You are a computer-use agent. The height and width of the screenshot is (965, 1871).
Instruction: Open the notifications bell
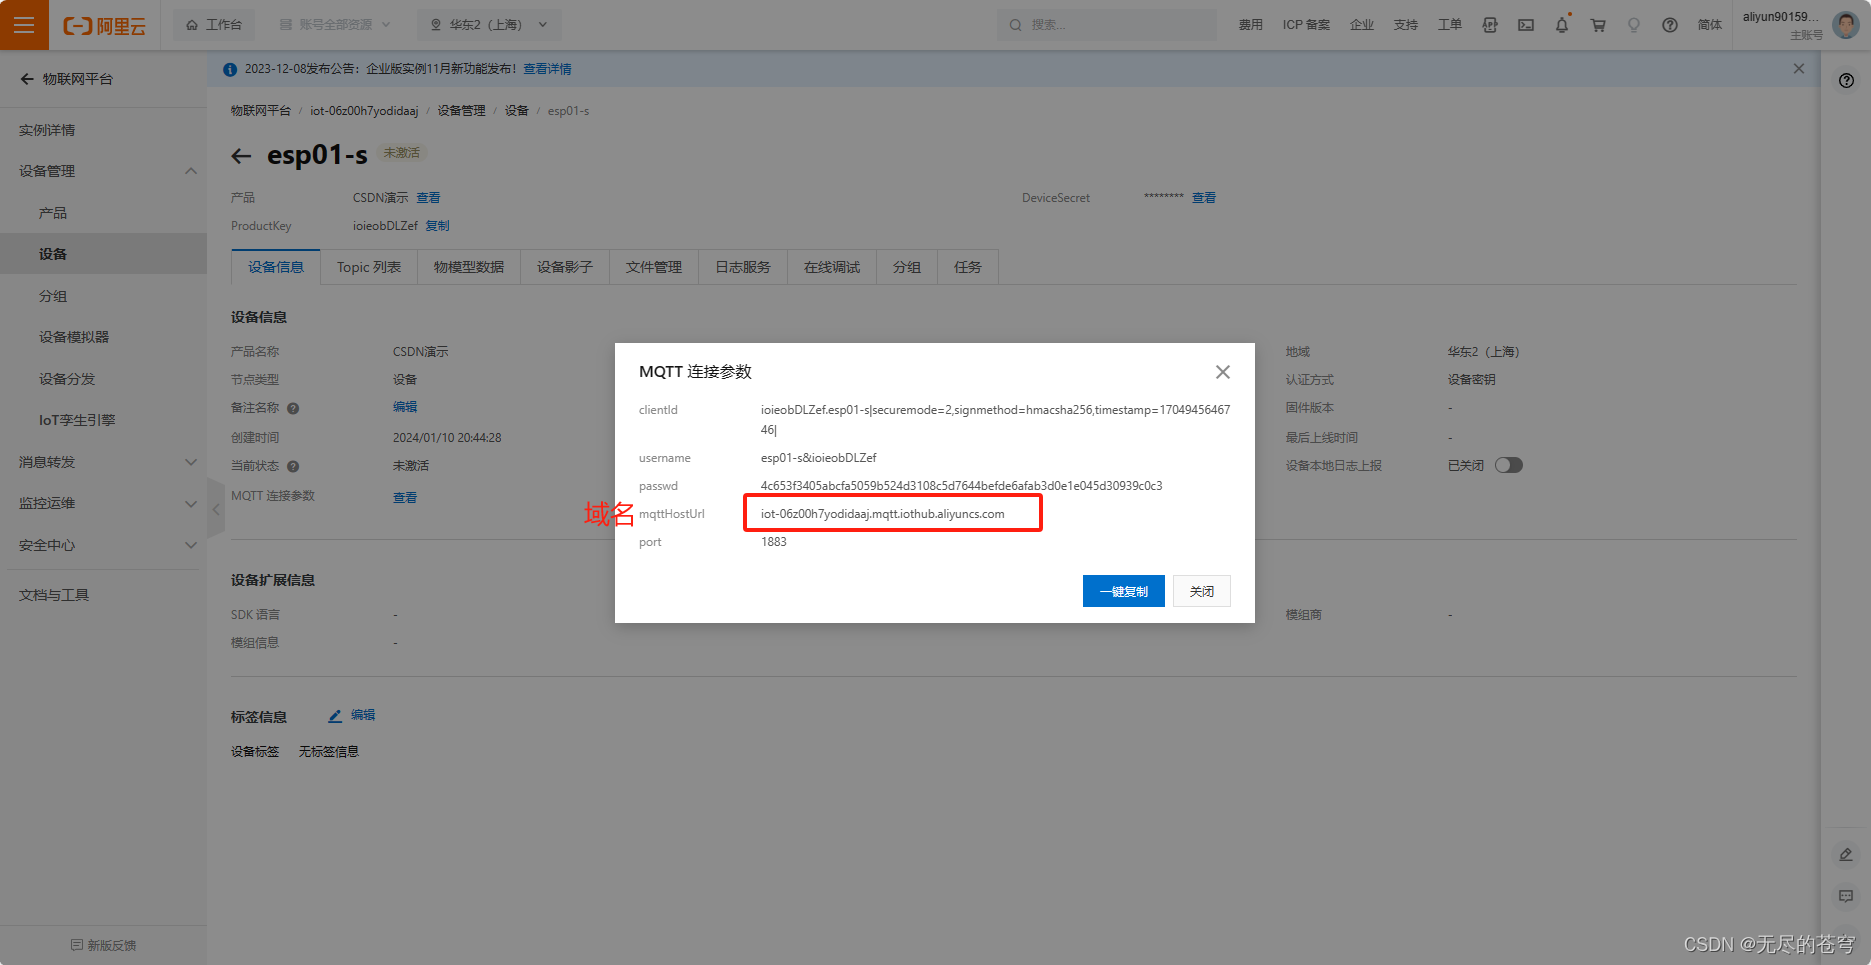pyautogui.click(x=1561, y=25)
